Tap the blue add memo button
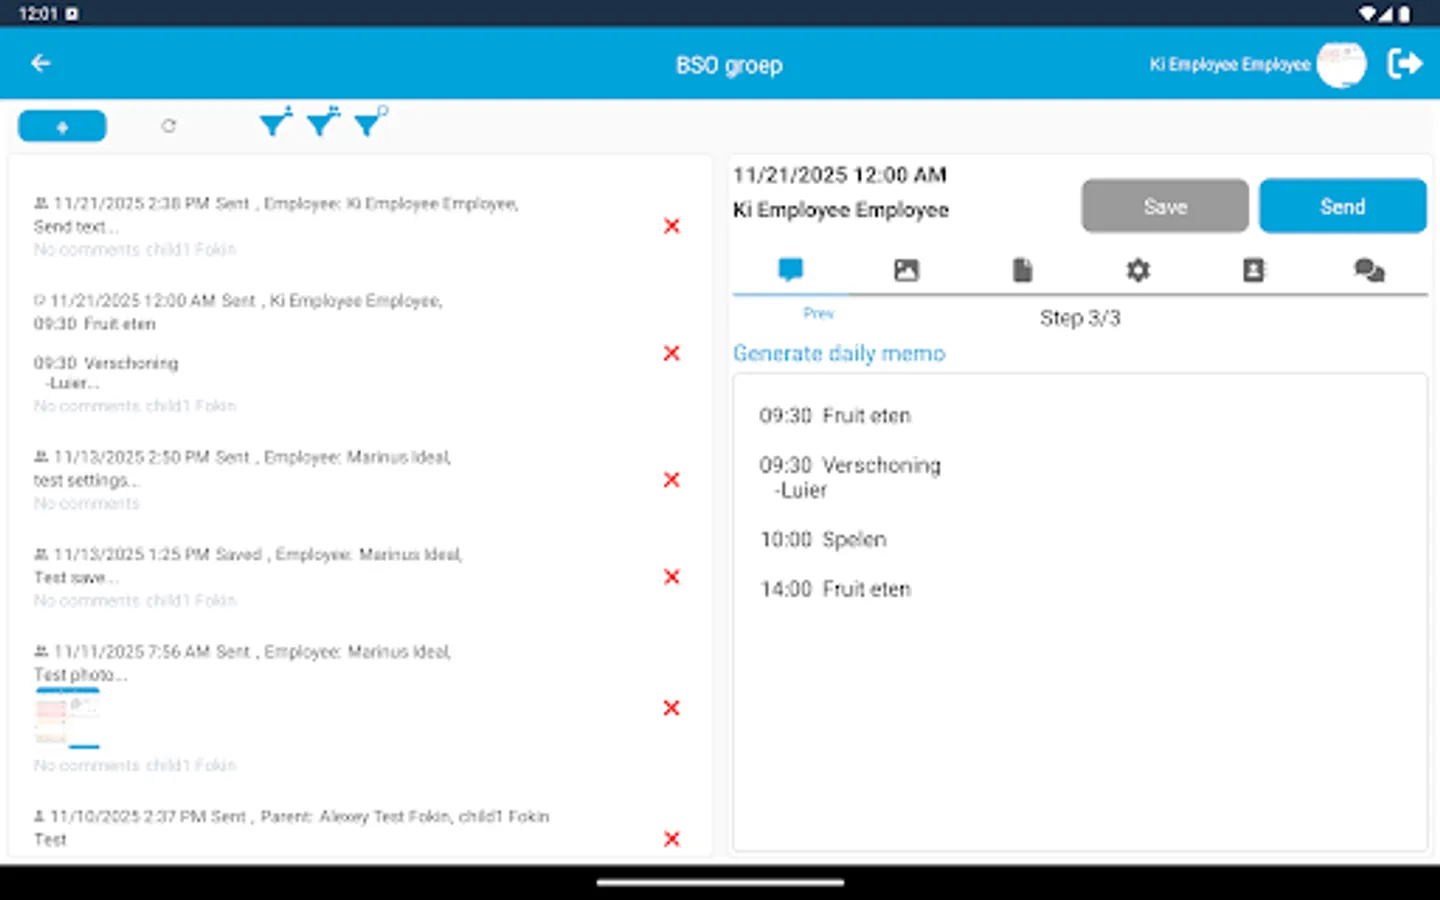1440x900 pixels. click(x=62, y=126)
